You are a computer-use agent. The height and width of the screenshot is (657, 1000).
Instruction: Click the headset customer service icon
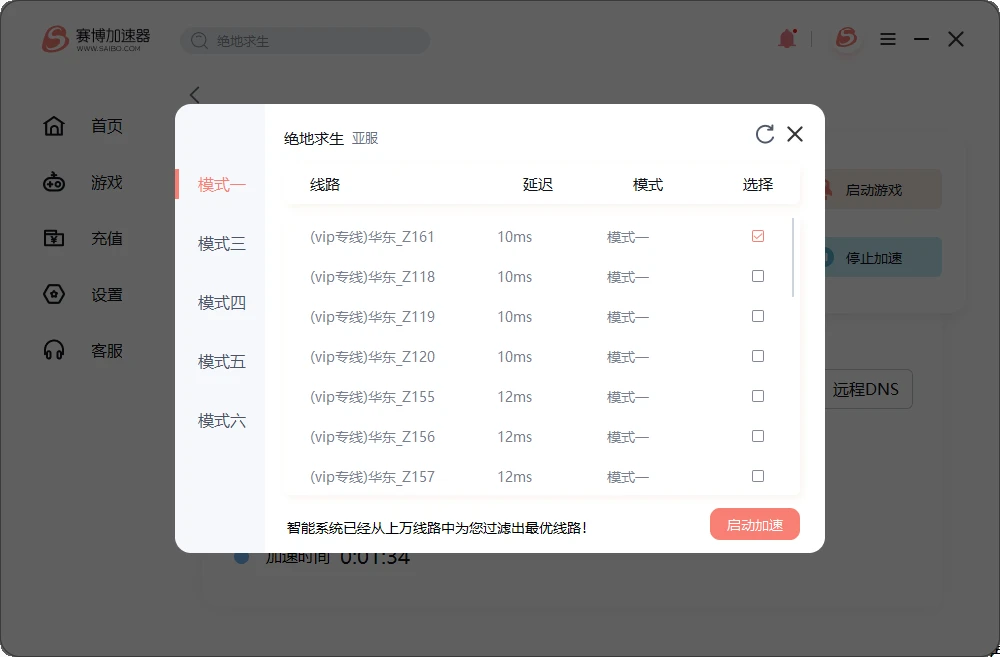(x=54, y=350)
